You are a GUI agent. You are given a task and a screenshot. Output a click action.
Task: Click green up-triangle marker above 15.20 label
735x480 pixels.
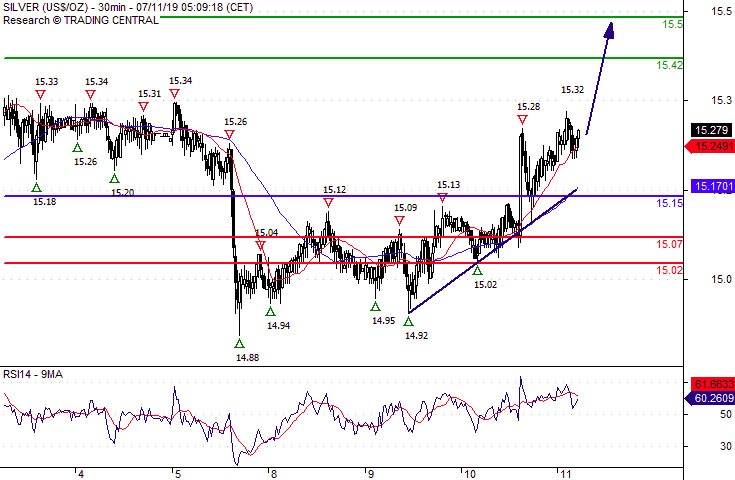click(x=114, y=179)
